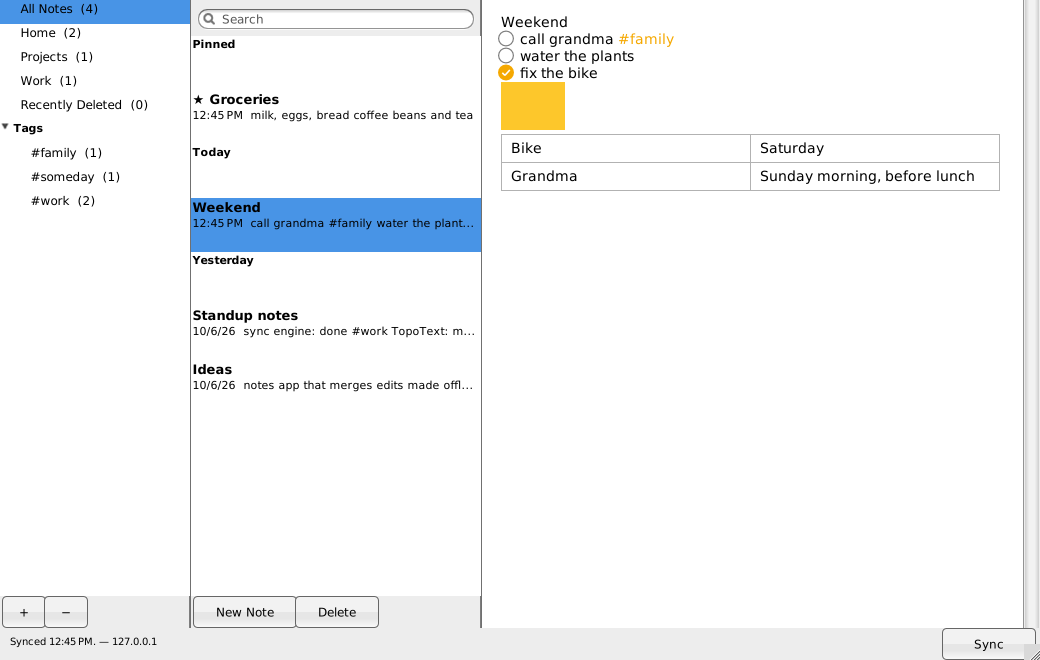Click the 'Bike' table cell

(625, 148)
